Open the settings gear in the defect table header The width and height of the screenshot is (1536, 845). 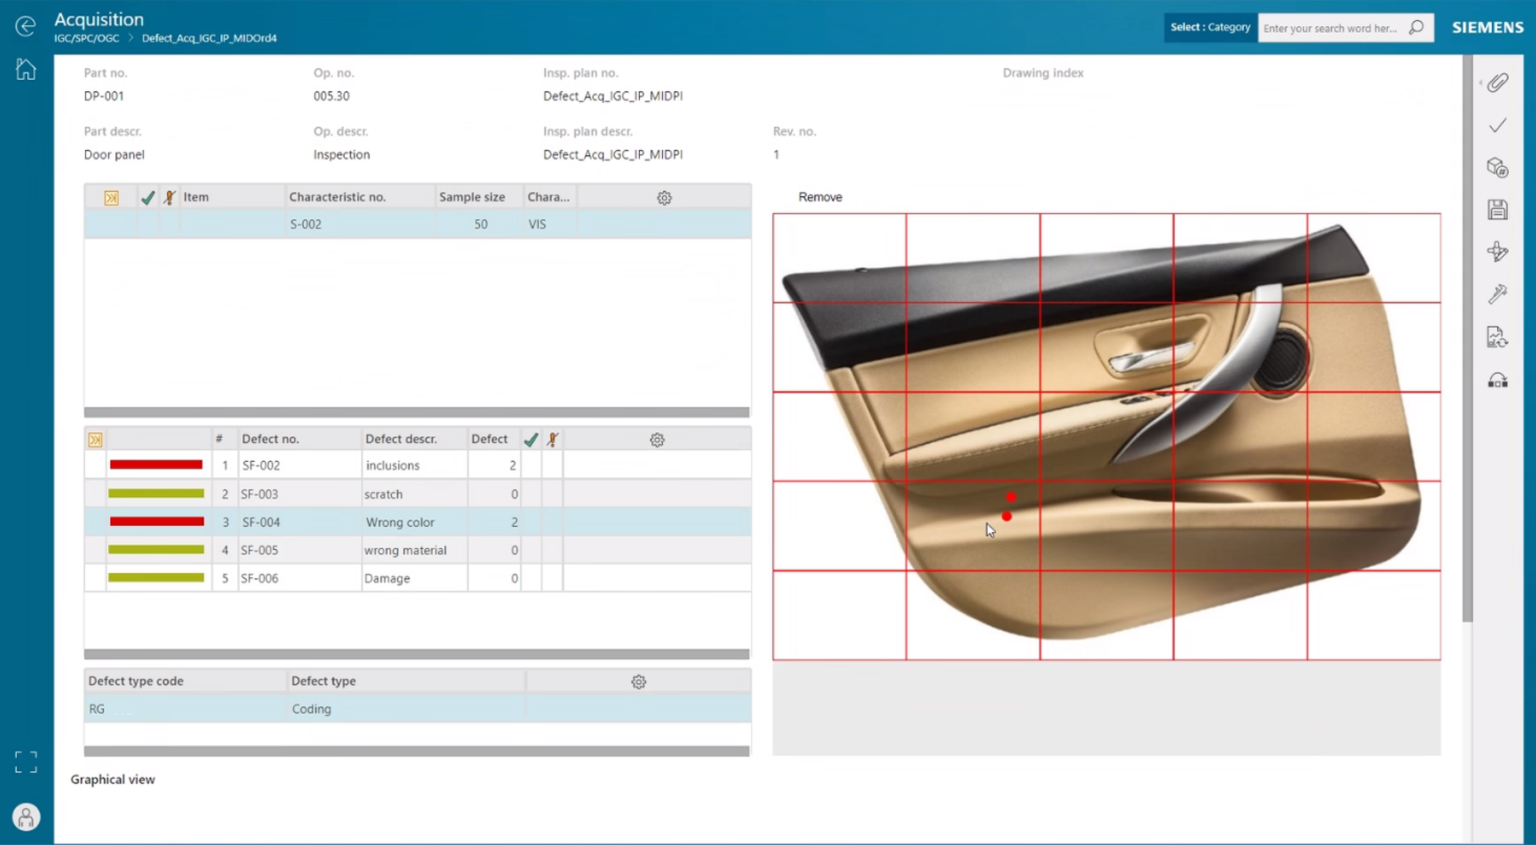click(x=657, y=439)
